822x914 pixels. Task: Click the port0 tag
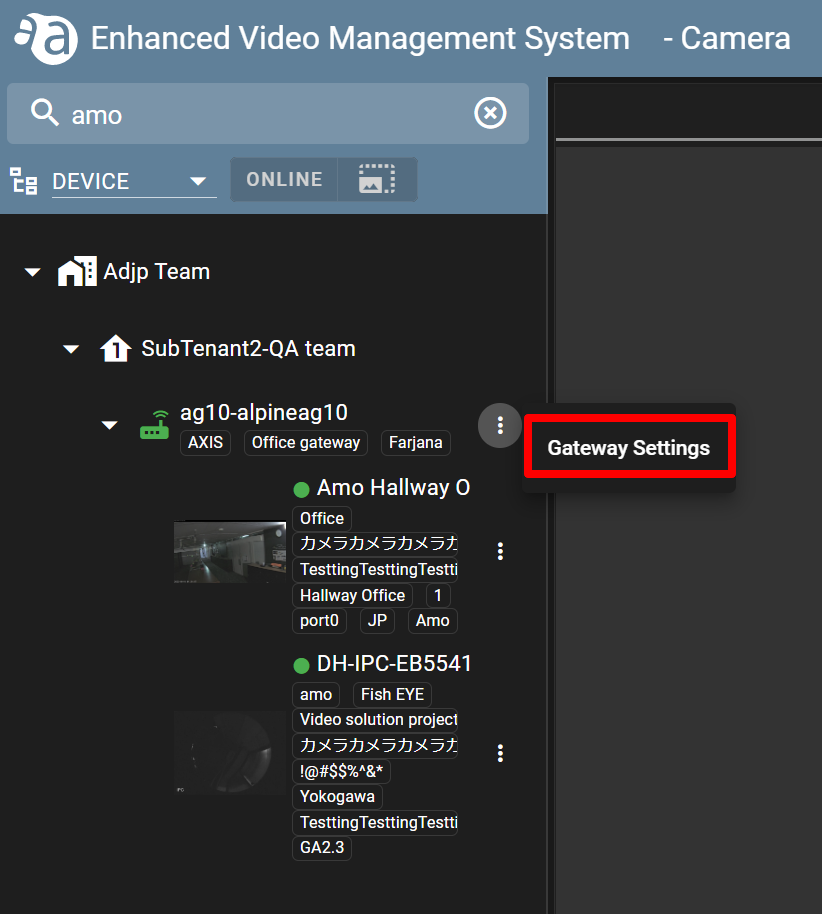tap(319, 620)
